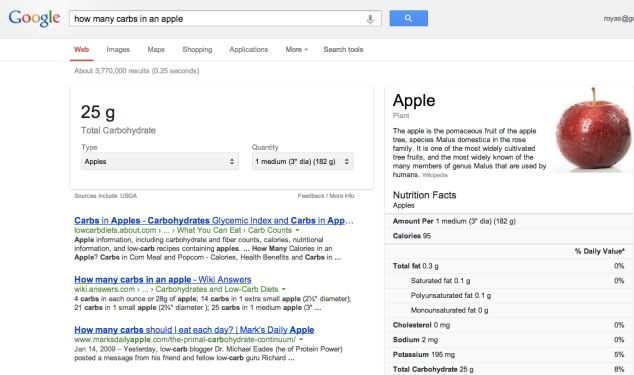Click the Google logo

(34, 18)
